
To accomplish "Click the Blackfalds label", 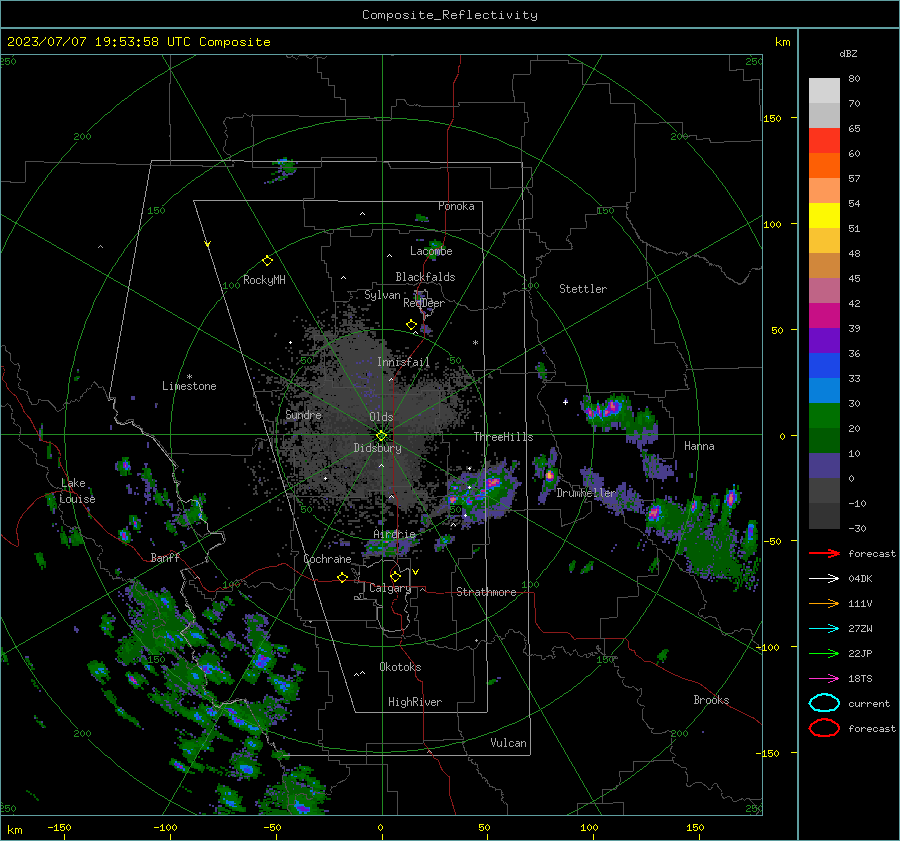I will coord(425,277).
